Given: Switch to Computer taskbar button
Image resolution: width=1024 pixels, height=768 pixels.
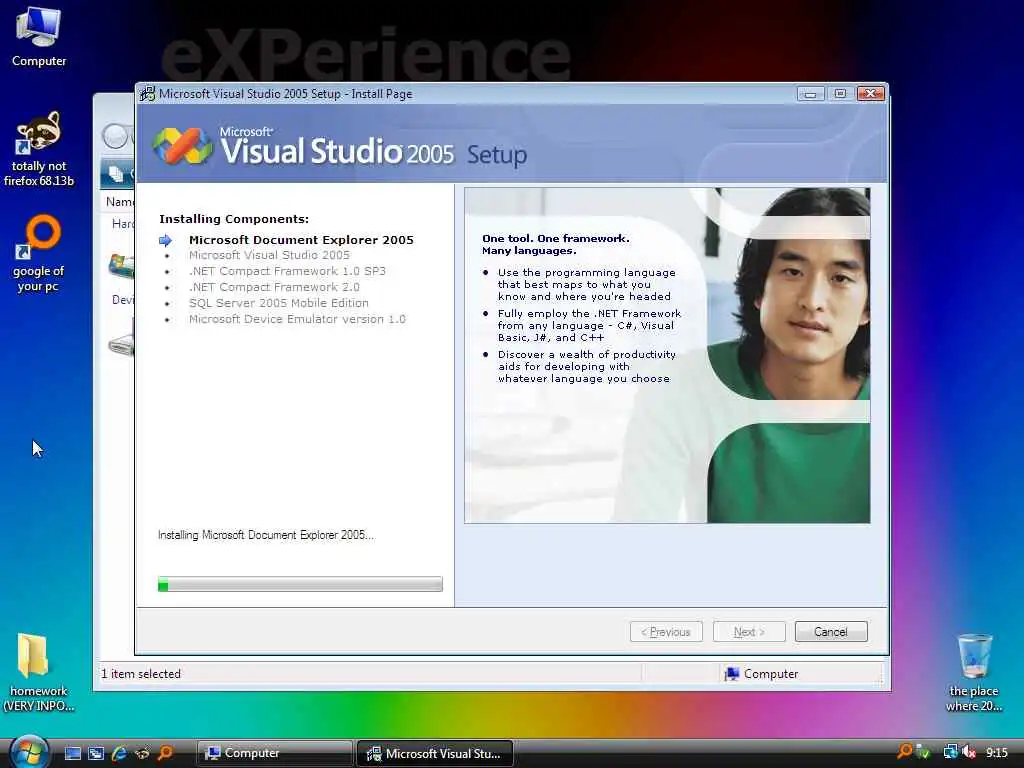Looking at the screenshot, I should 274,753.
